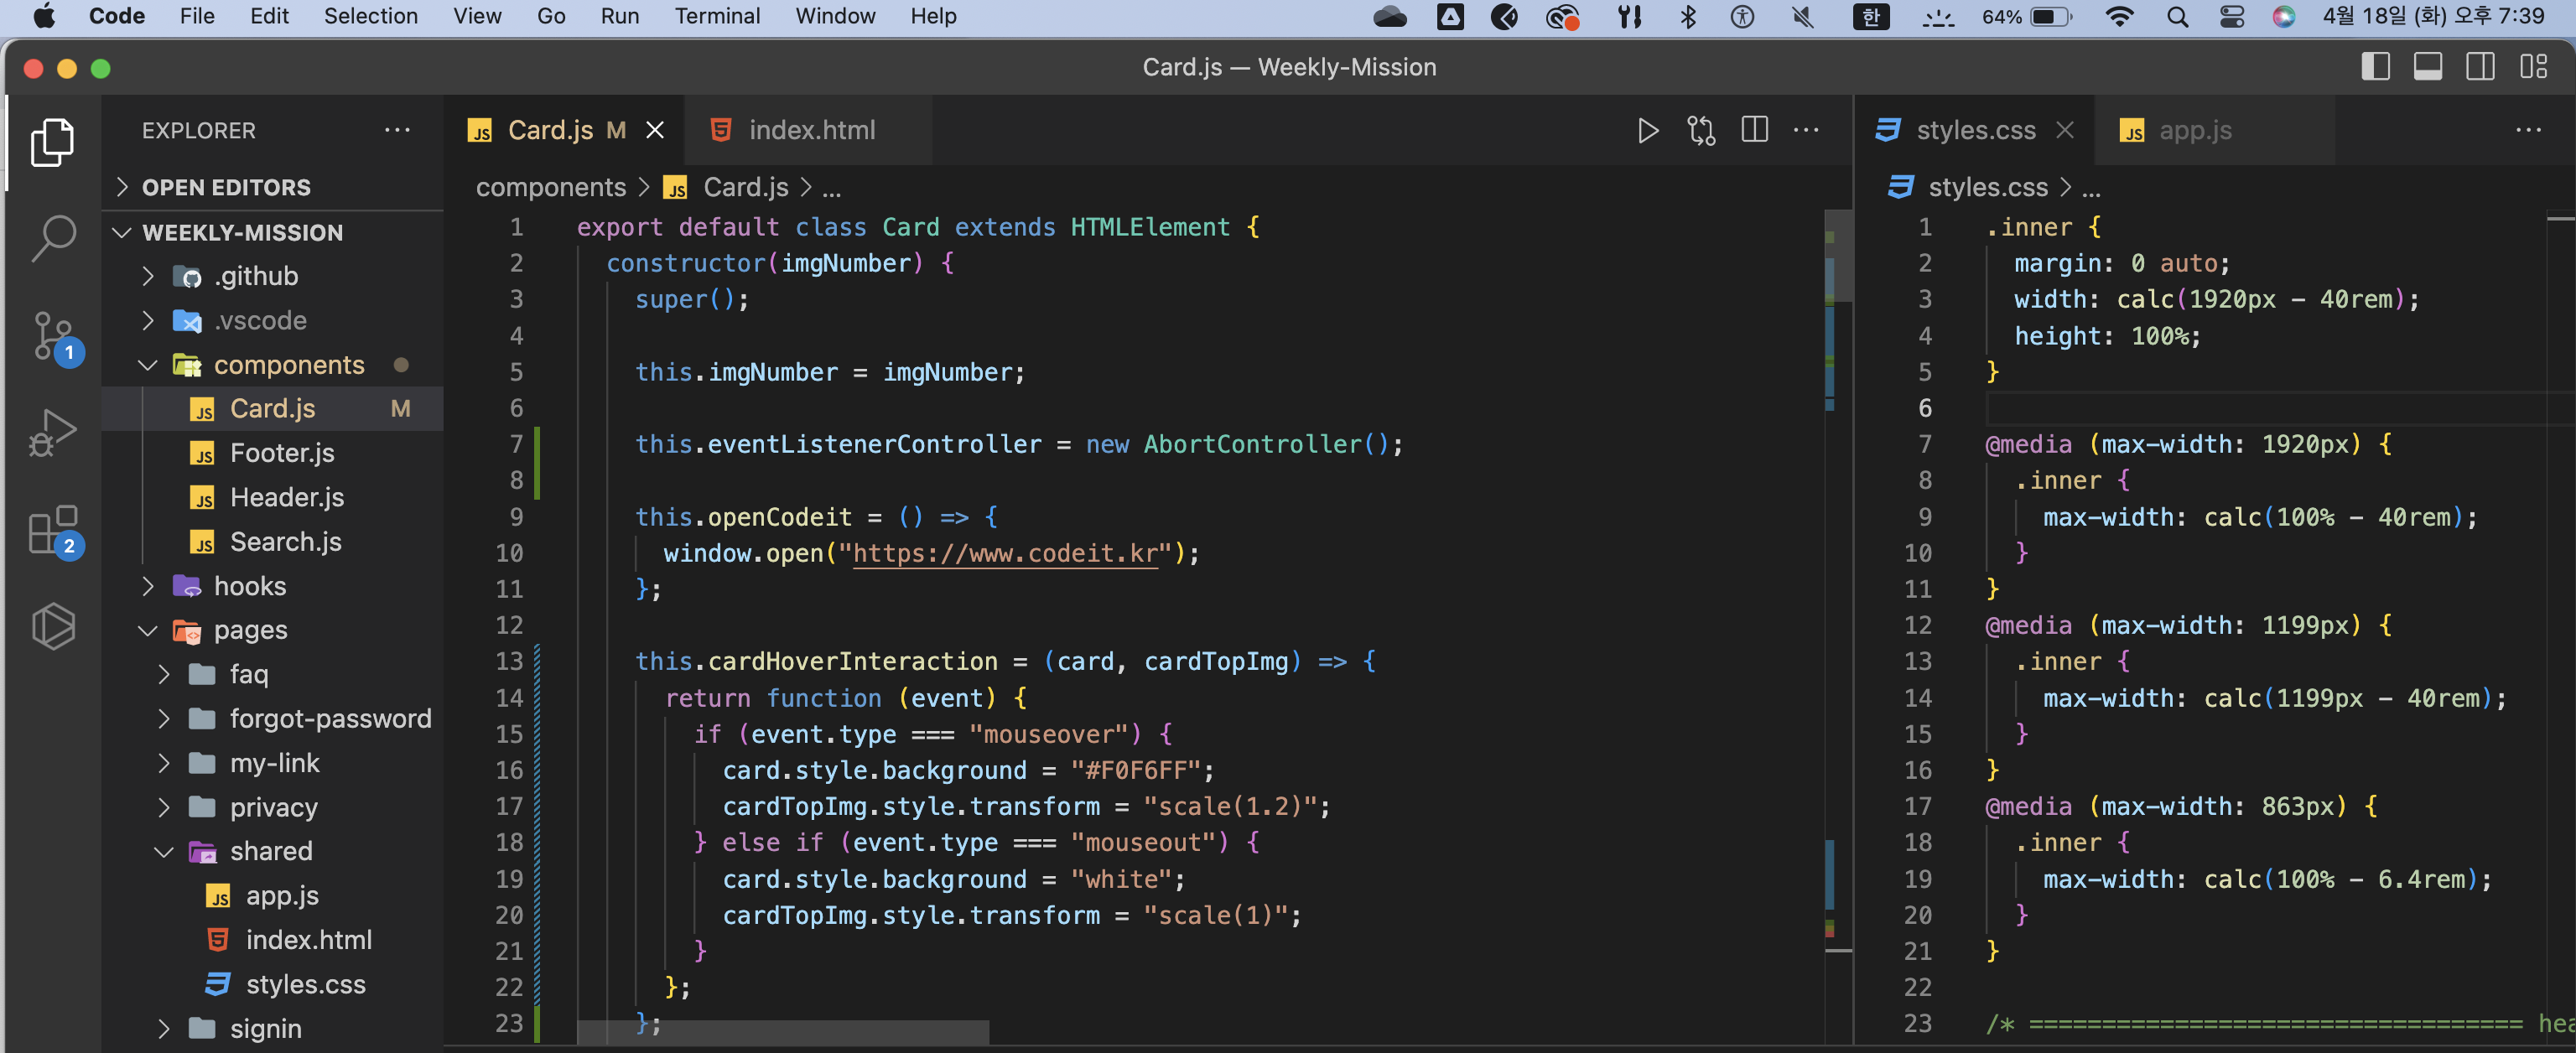The height and width of the screenshot is (1053, 2576).
Task: Expand the OPEN EDITORS section
Action: (x=226, y=187)
